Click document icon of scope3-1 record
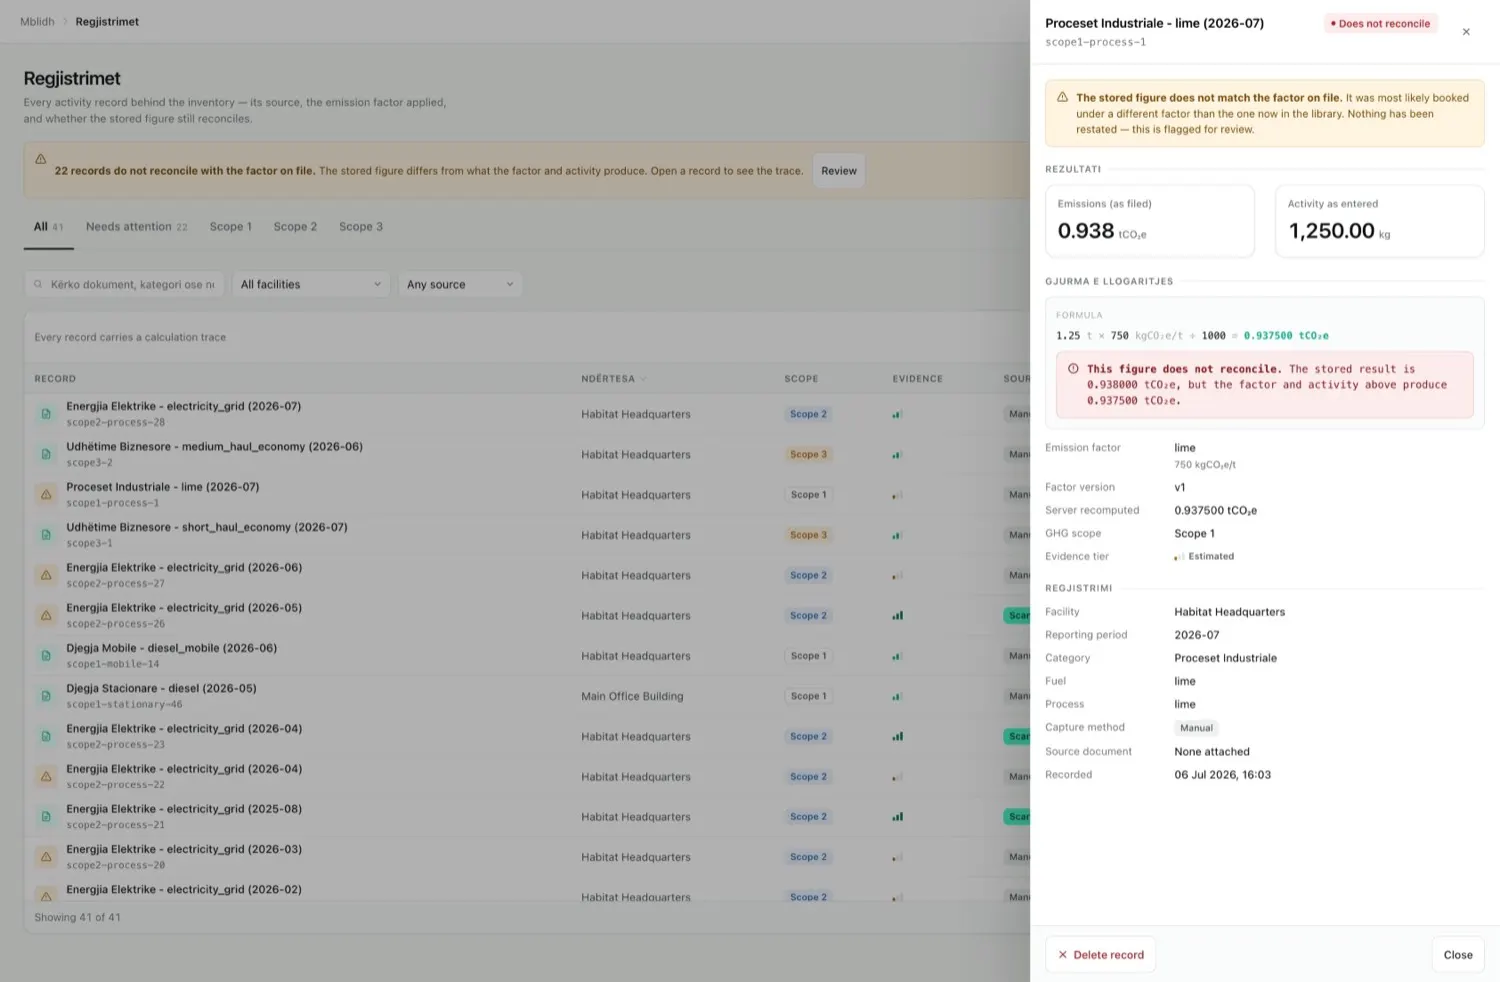1500x982 pixels. pyautogui.click(x=46, y=535)
